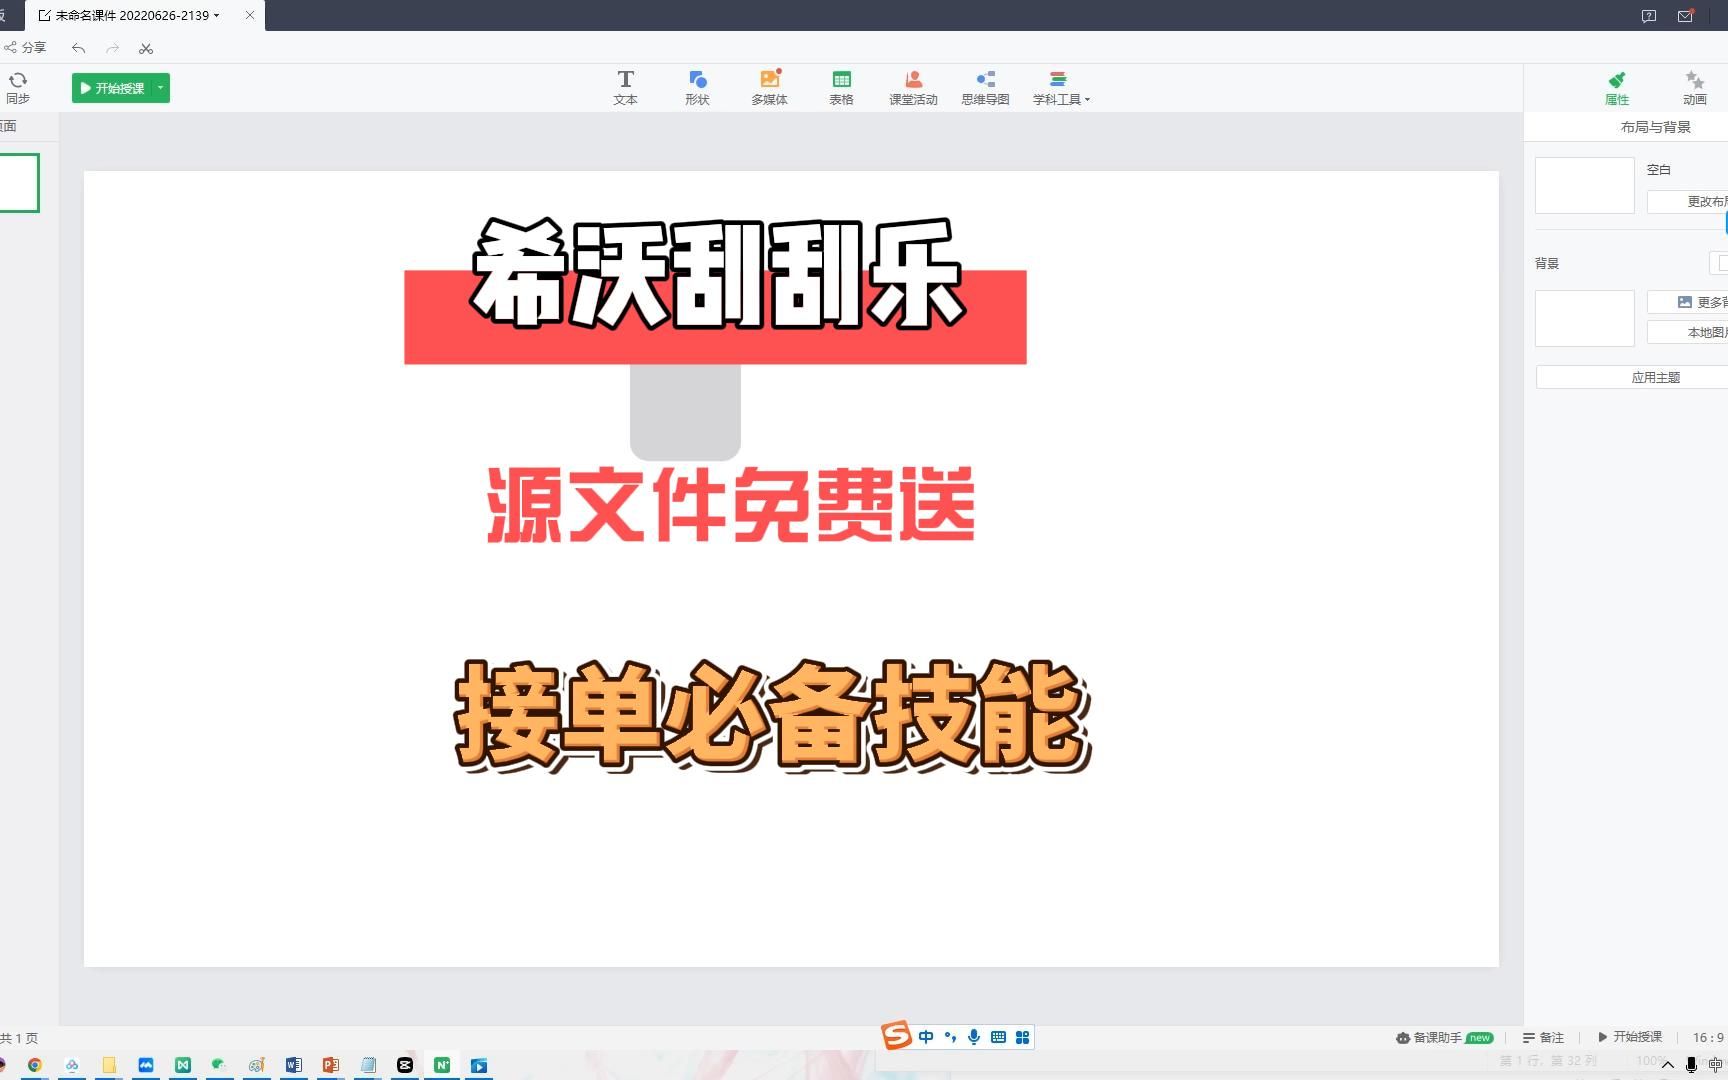
Task: Enable voice input via Sogou microphone icon
Action: click(973, 1037)
